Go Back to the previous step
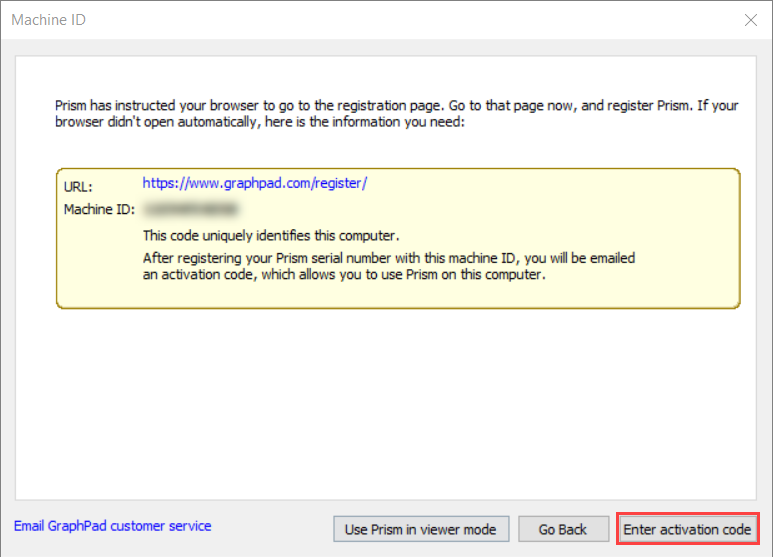This screenshot has width=773, height=557. point(563,529)
